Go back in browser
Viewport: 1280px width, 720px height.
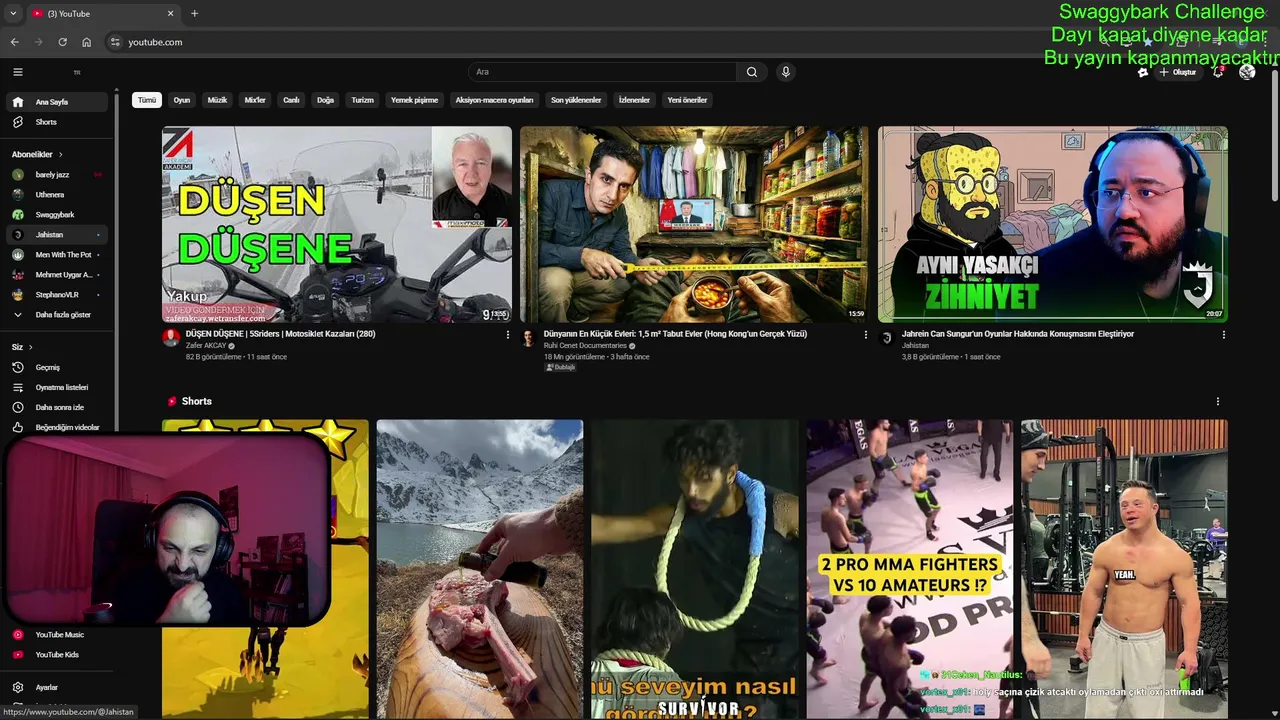coord(14,42)
